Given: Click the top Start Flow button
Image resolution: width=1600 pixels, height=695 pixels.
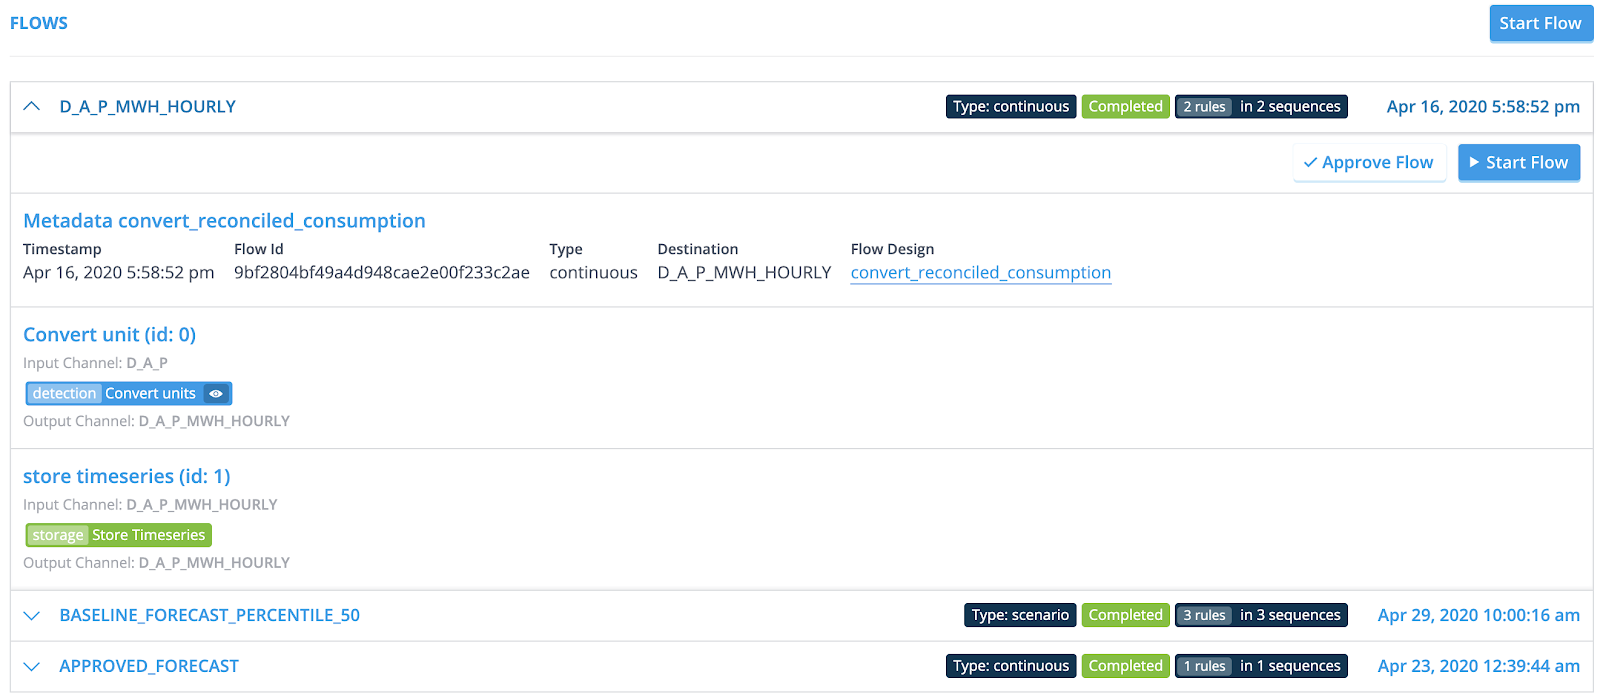Looking at the screenshot, I should point(1540,23).
